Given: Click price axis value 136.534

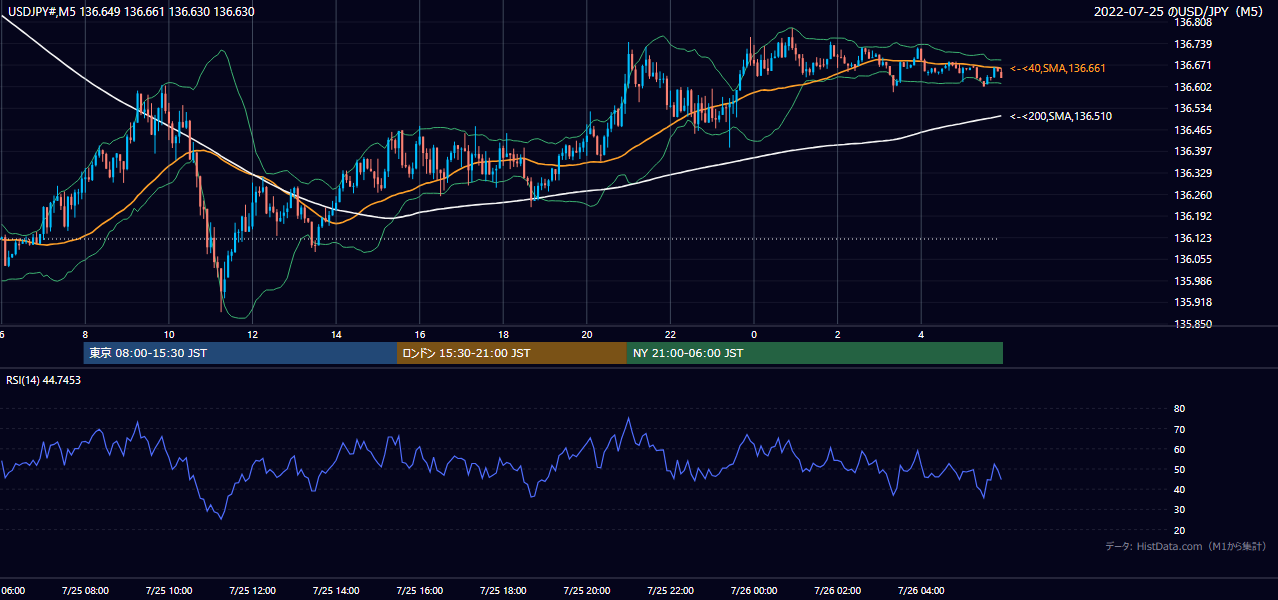Looking at the screenshot, I should [1194, 108].
